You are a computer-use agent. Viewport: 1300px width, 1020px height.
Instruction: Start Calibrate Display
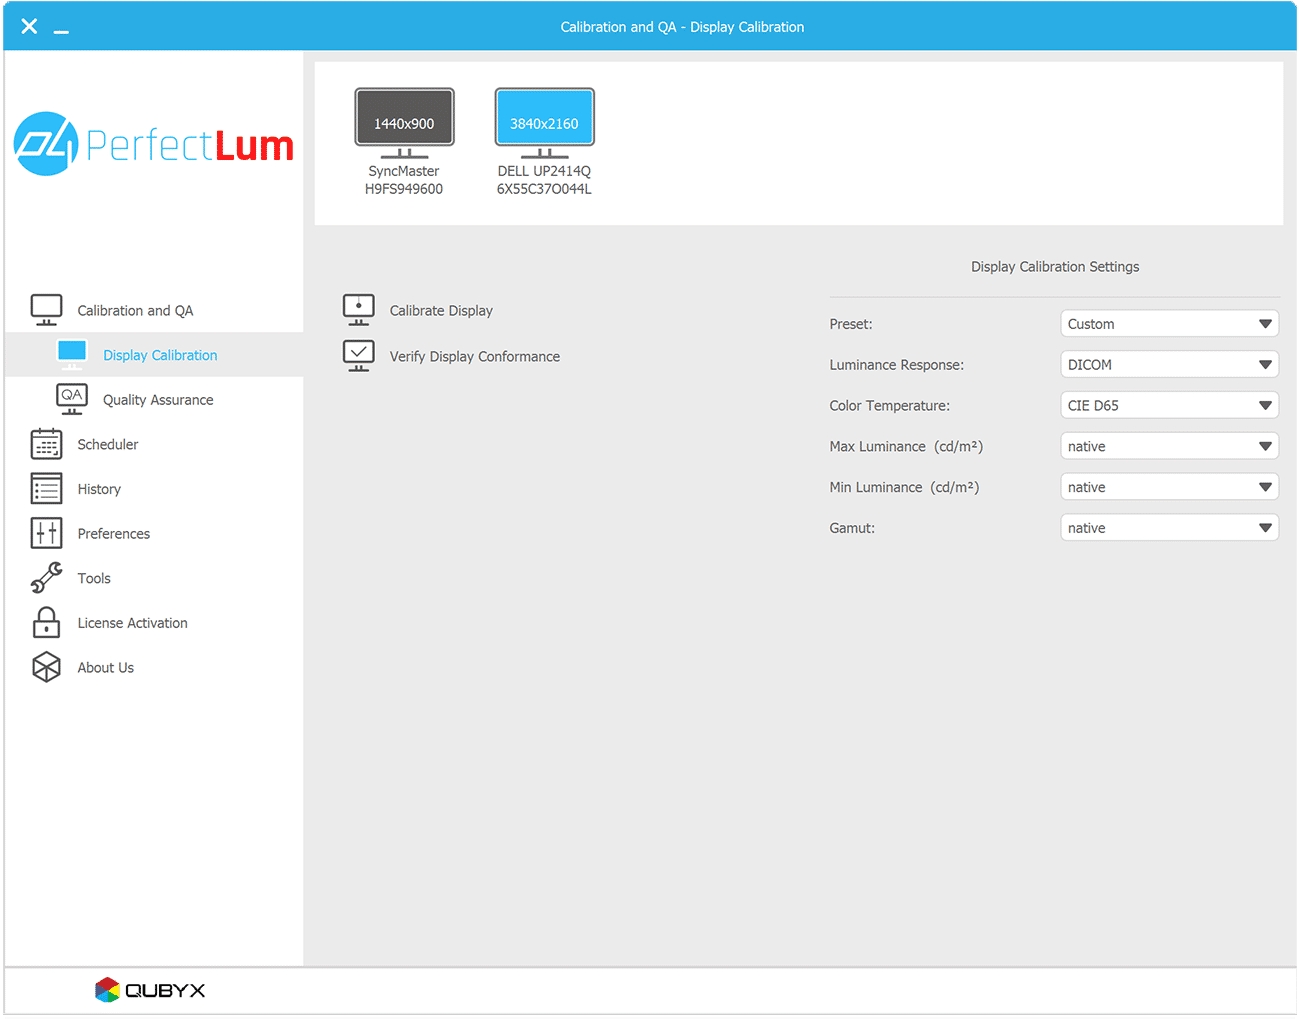tap(441, 310)
